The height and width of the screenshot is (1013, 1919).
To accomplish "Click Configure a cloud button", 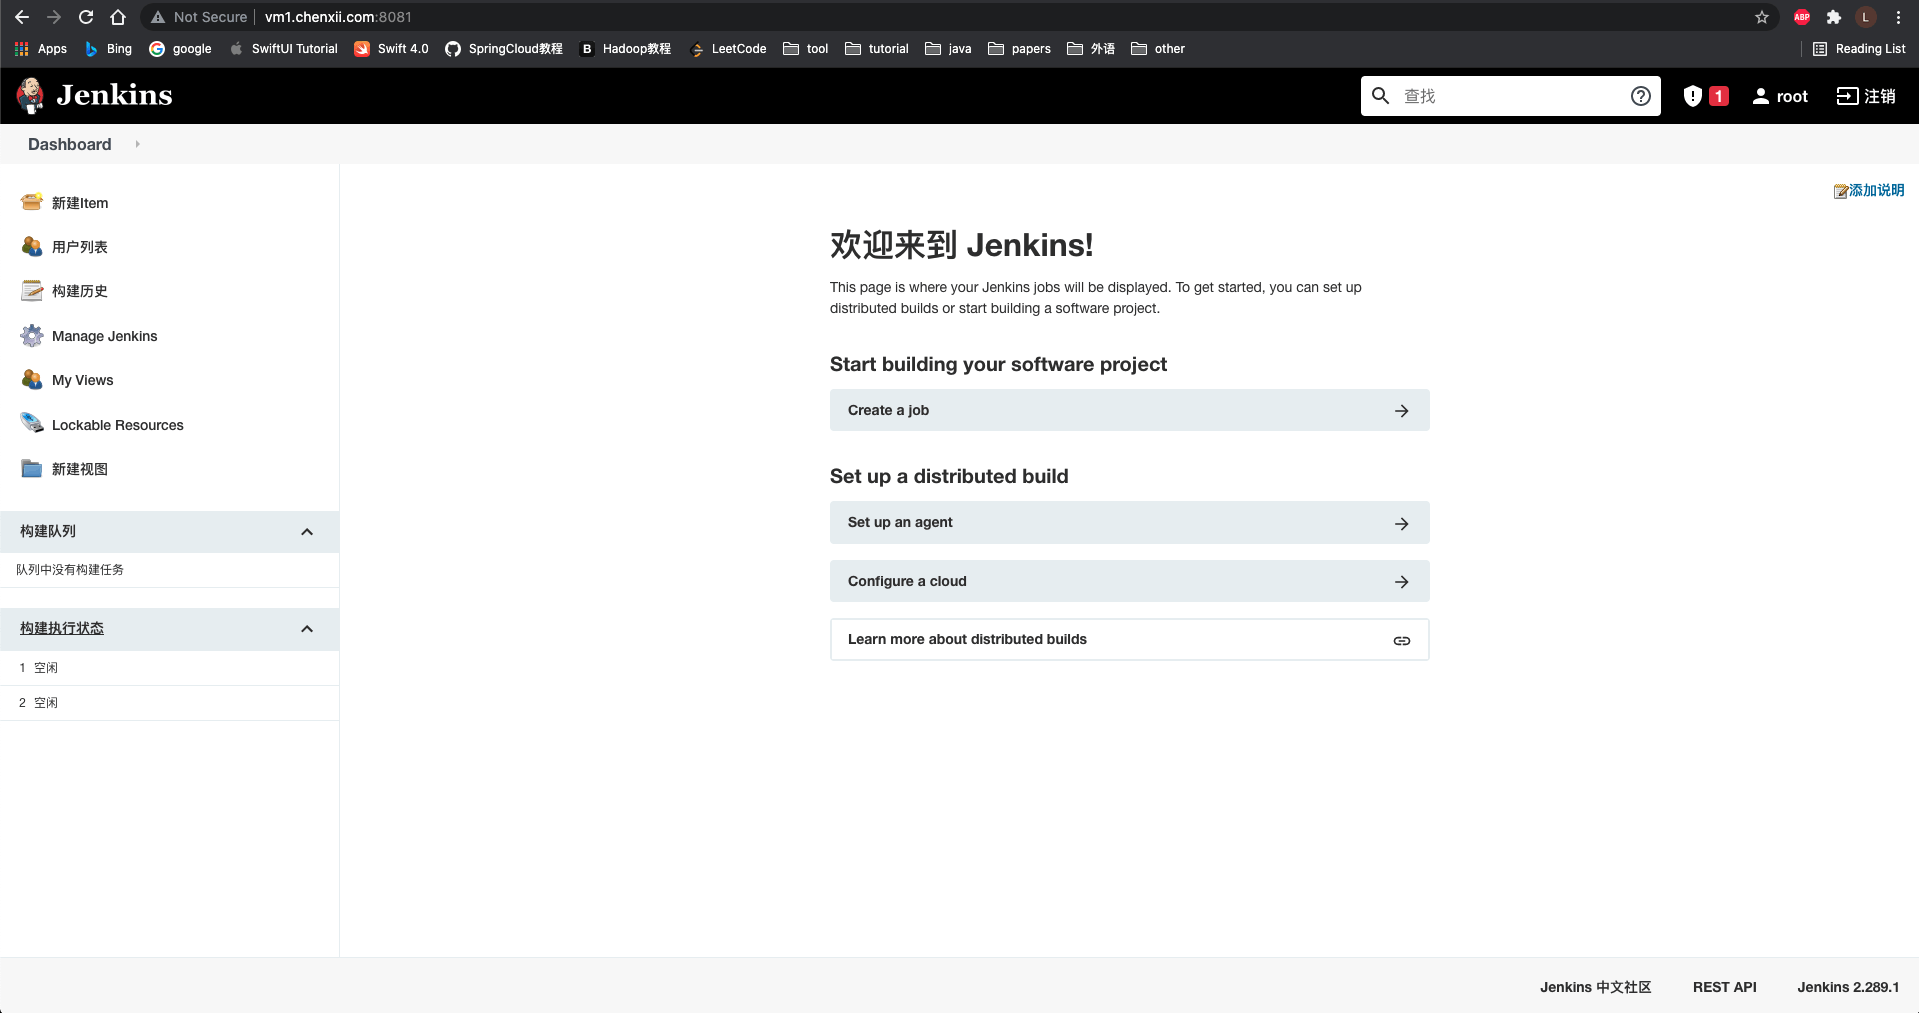I will [1129, 581].
